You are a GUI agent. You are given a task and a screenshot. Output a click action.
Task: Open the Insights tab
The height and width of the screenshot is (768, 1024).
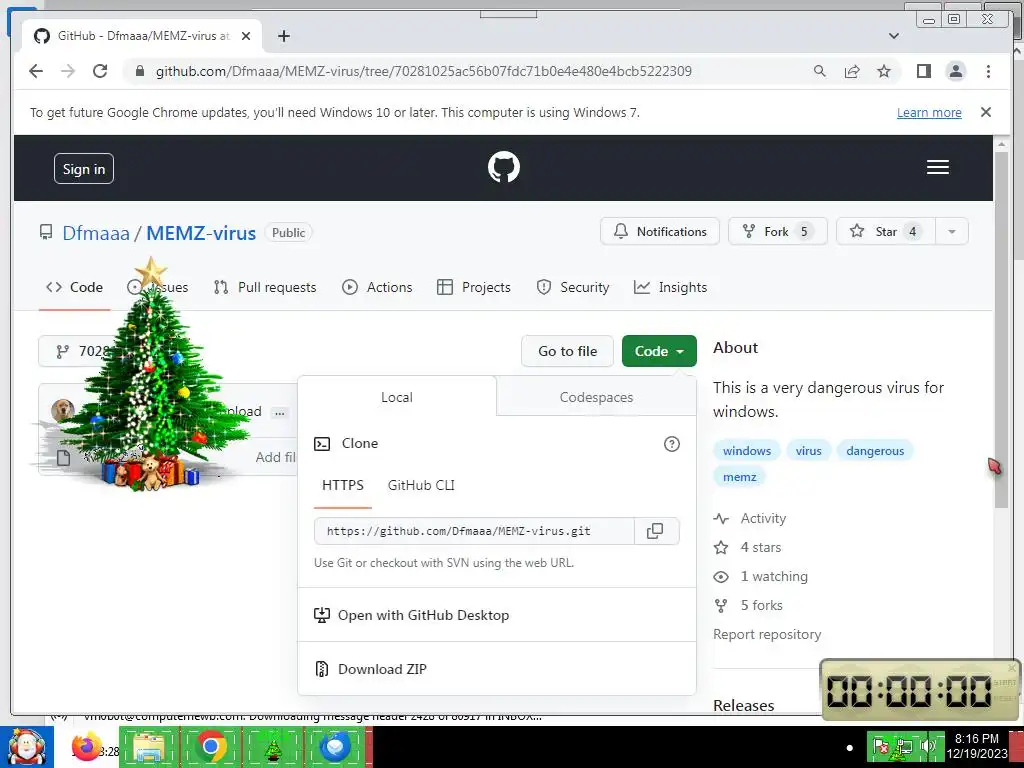point(671,287)
